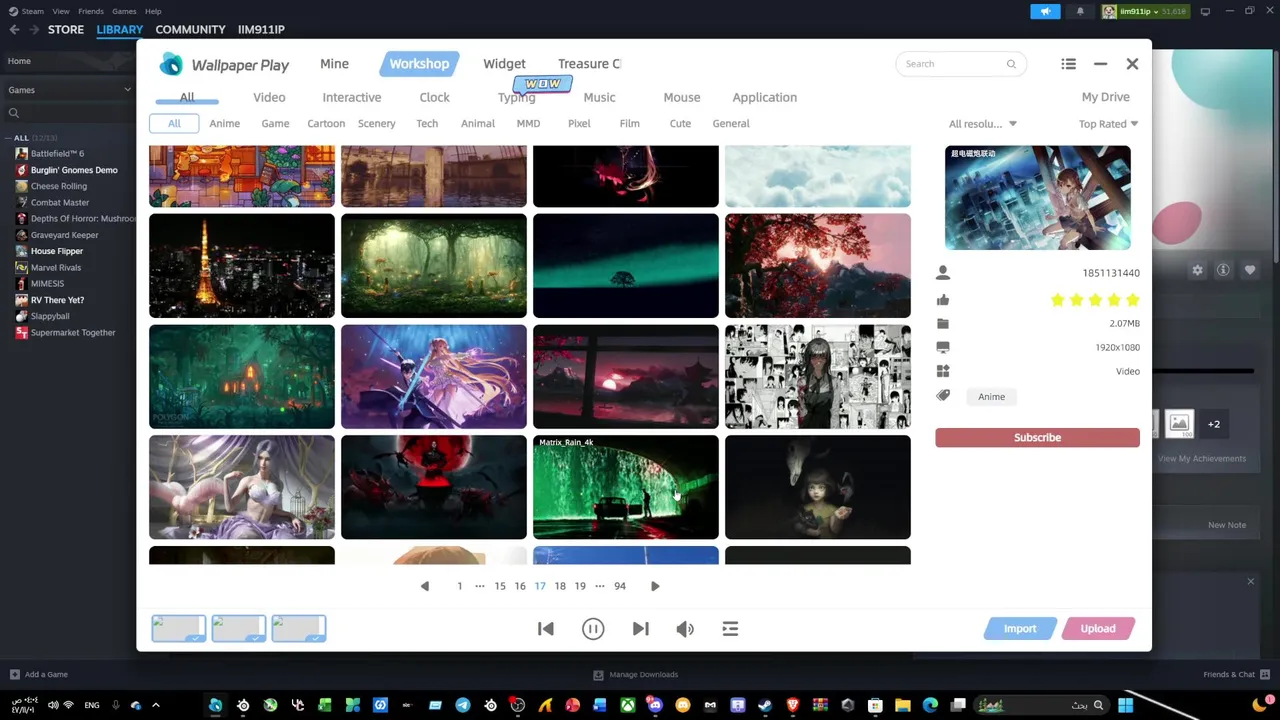
Task: Open Brave browser from the taskbar
Action: click(793, 705)
